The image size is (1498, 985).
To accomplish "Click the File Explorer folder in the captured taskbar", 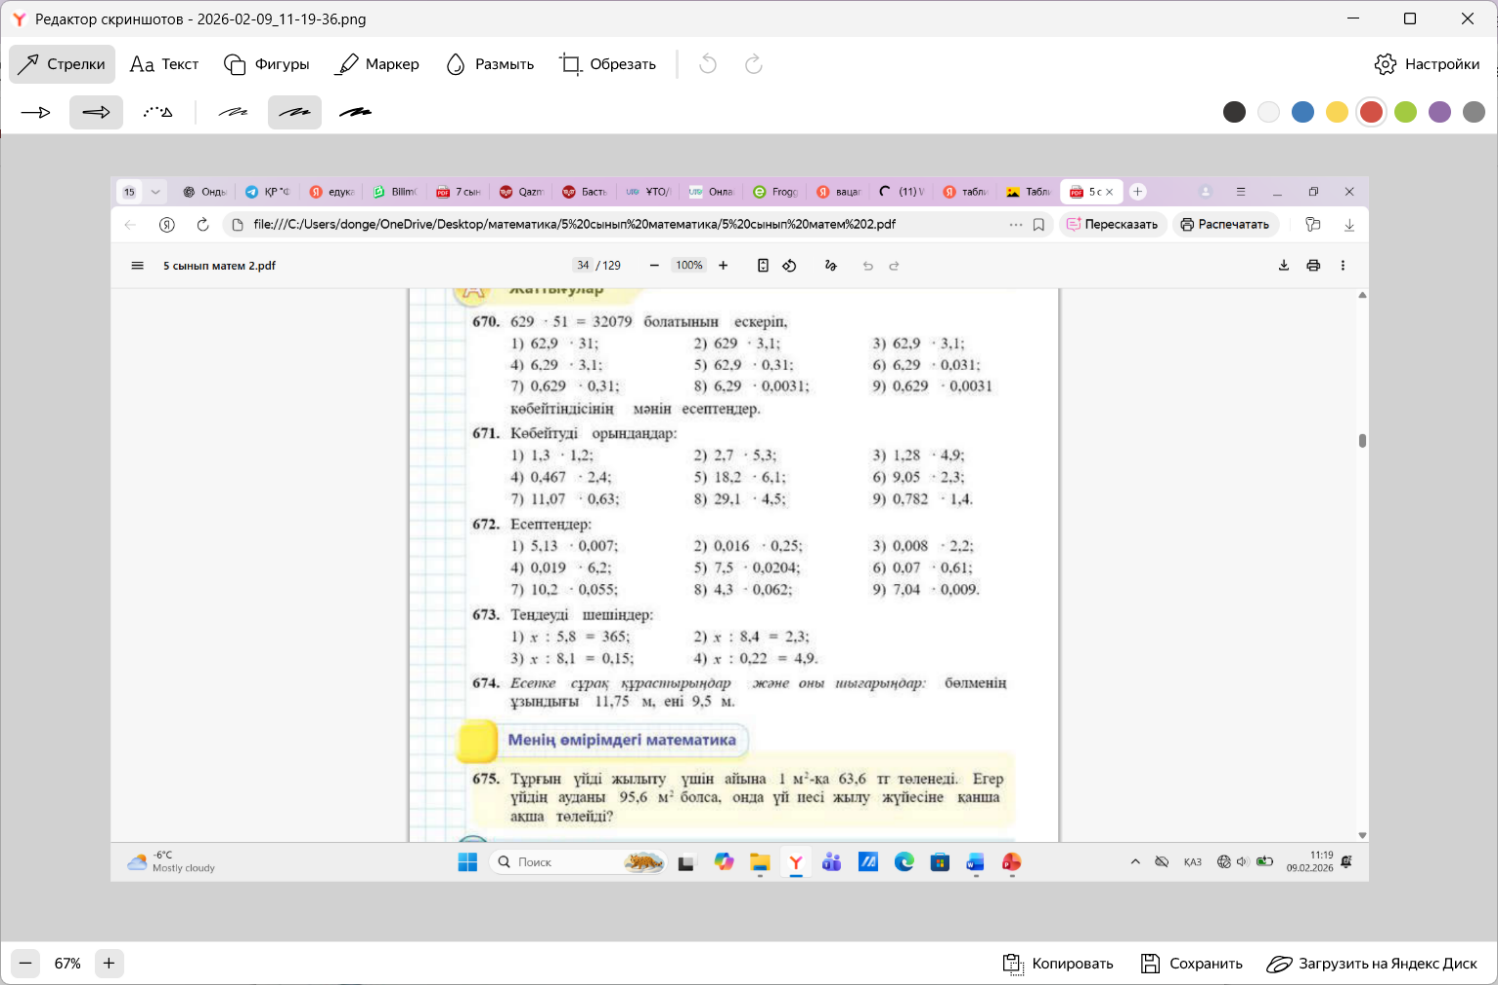I will click(760, 862).
